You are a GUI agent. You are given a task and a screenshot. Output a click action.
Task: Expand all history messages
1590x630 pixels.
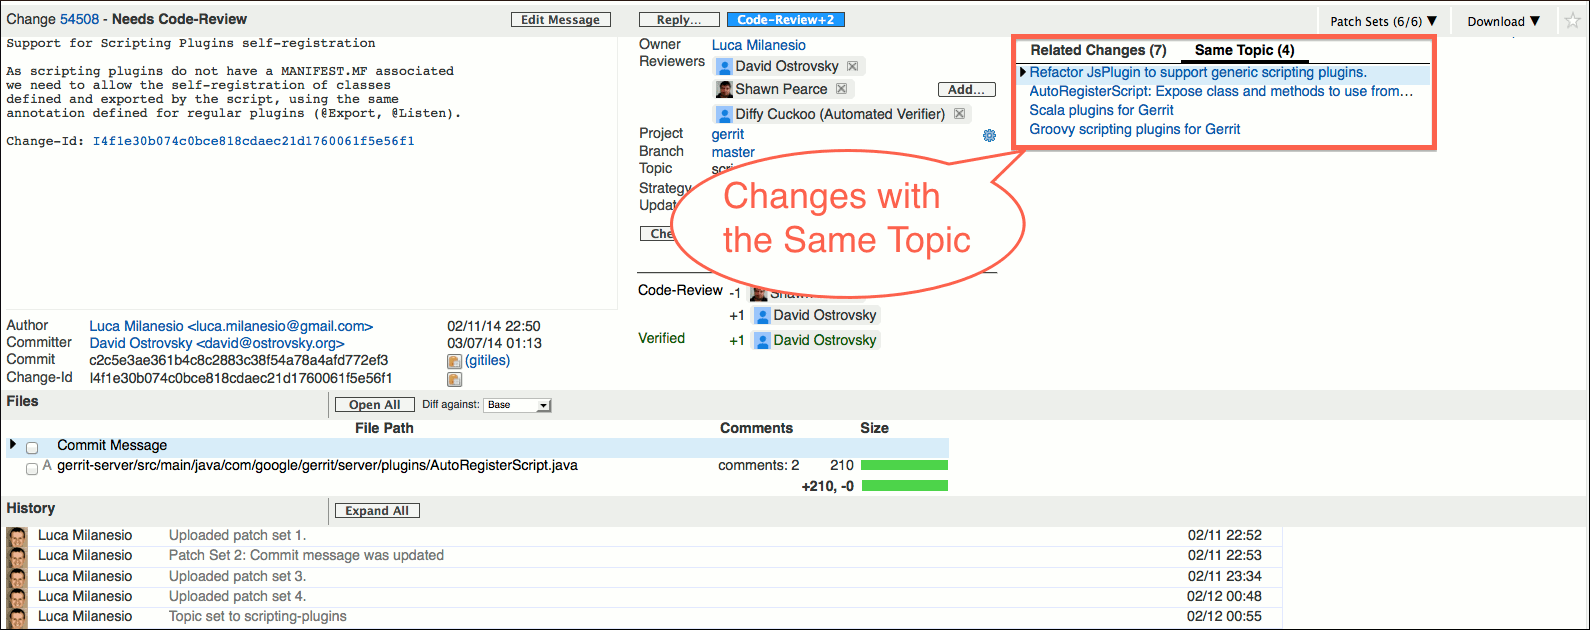[377, 510]
